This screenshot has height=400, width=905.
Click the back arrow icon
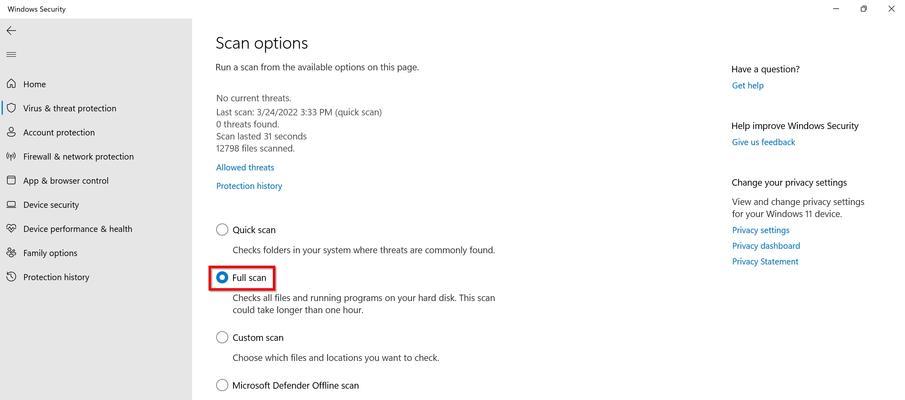click(12, 31)
